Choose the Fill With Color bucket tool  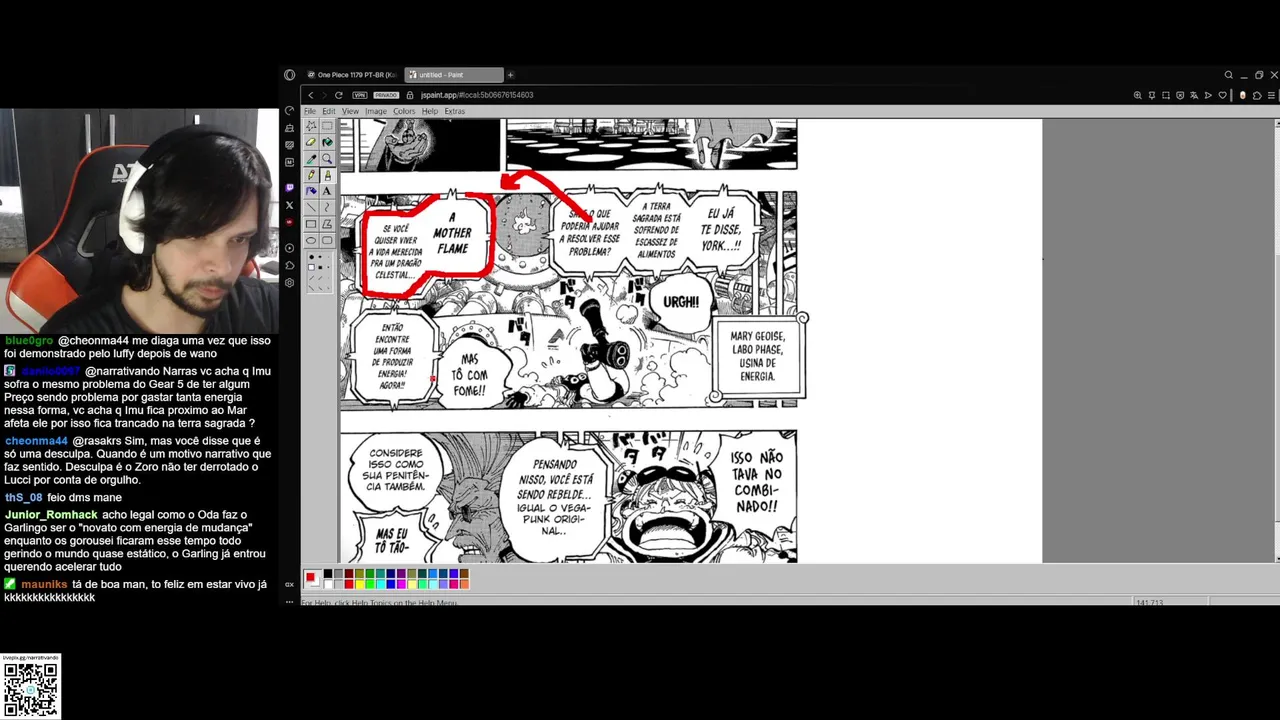pyautogui.click(x=327, y=142)
